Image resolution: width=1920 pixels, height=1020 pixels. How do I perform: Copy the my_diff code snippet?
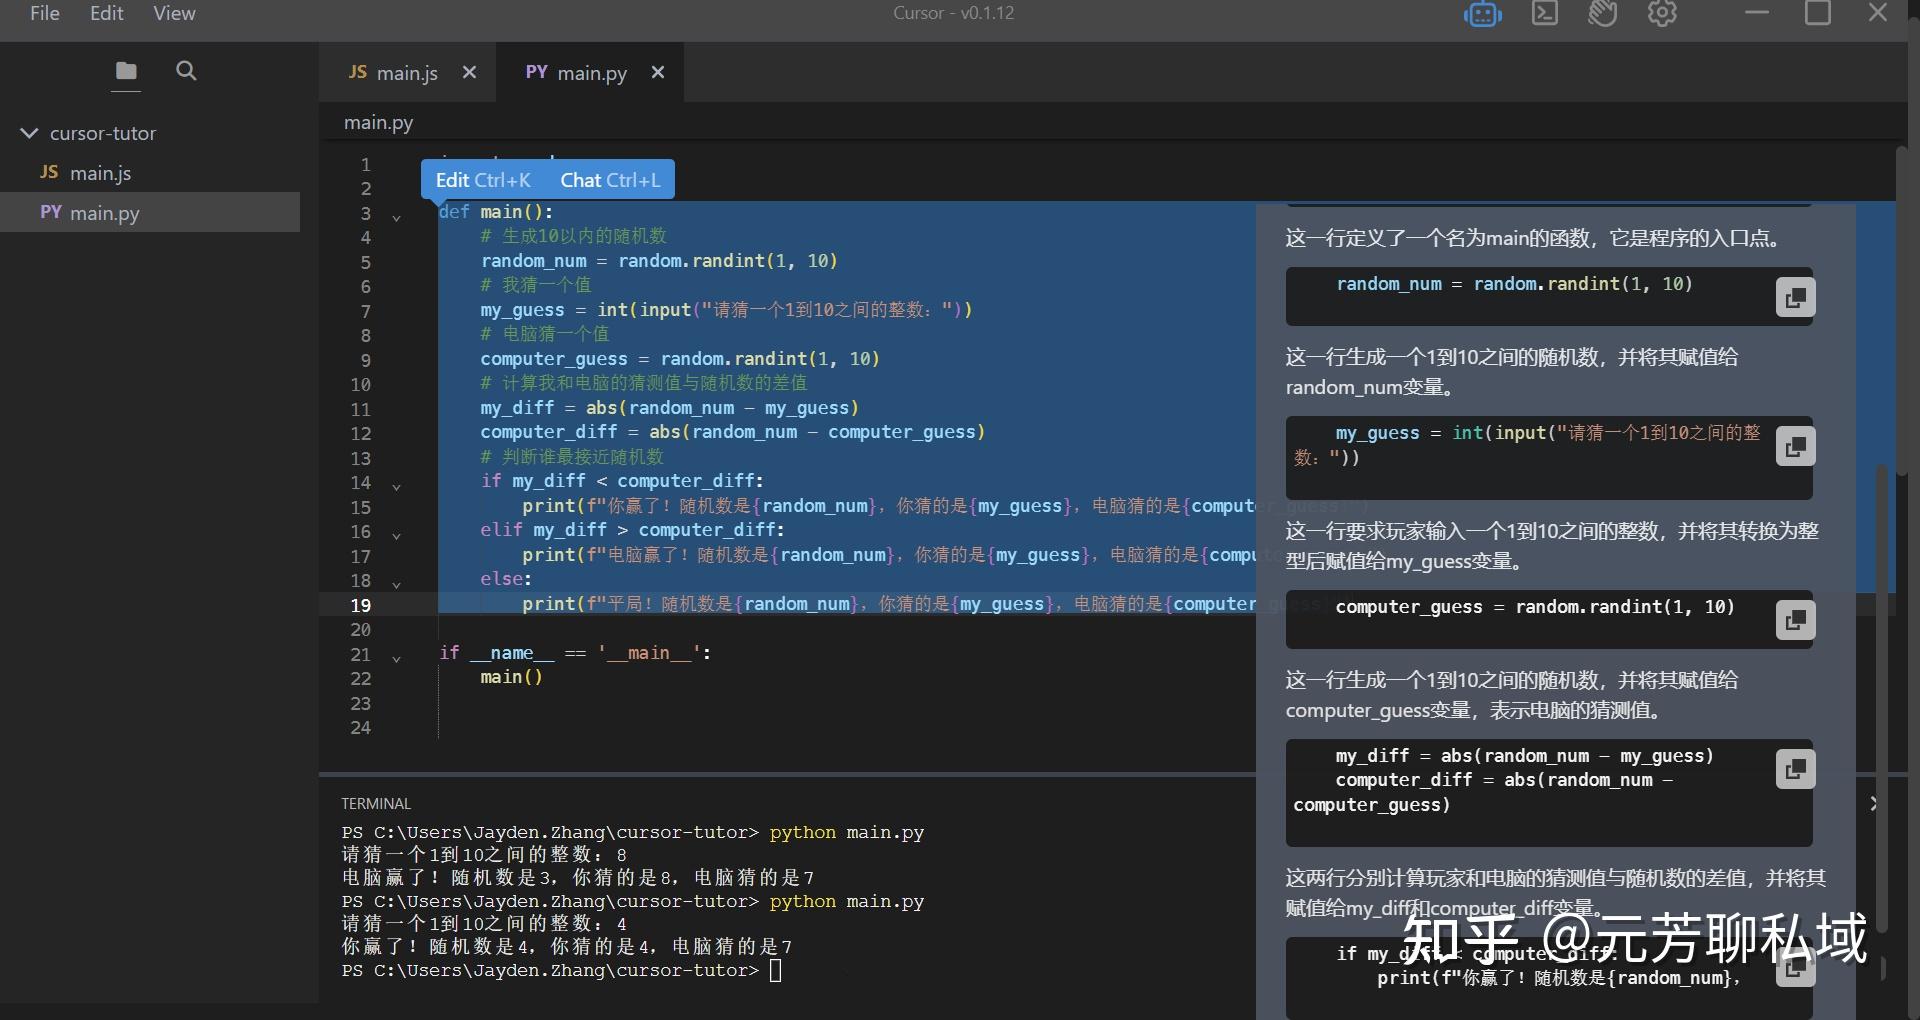coord(1795,769)
